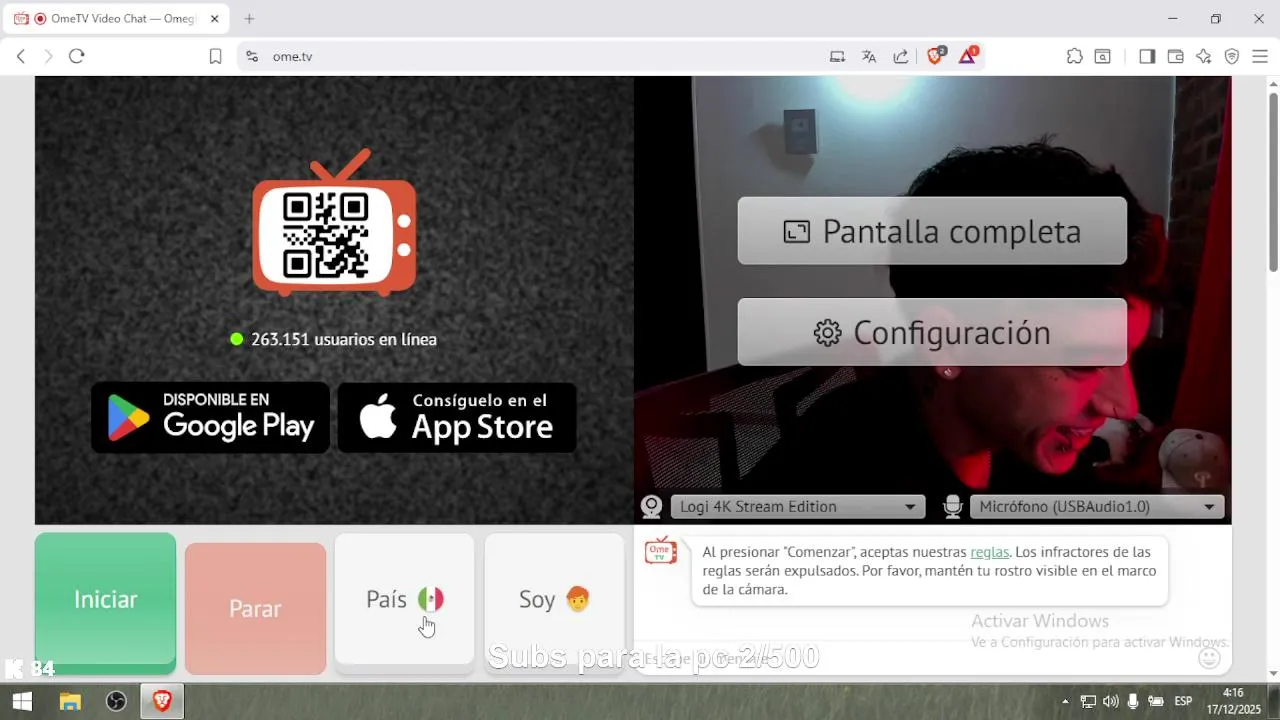Click the browser back arrow
The image size is (1280, 720).
click(20, 57)
